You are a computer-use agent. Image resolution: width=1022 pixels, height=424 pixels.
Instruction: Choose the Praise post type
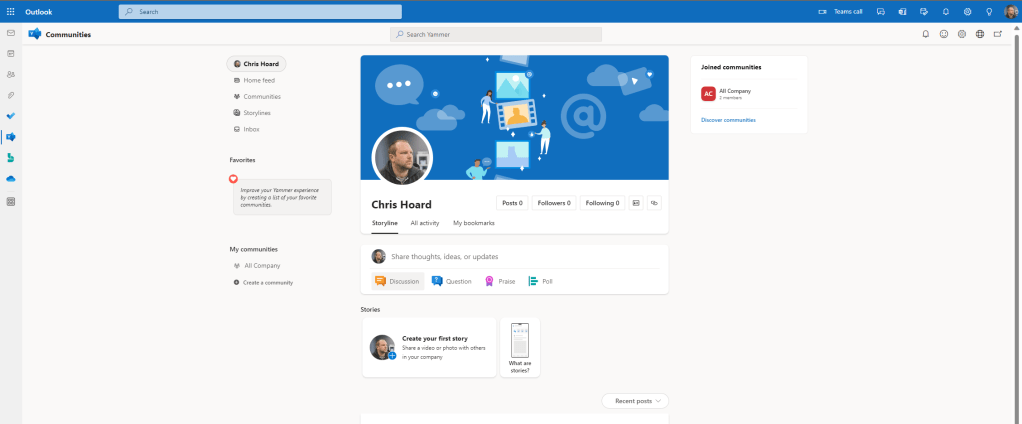point(500,281)
